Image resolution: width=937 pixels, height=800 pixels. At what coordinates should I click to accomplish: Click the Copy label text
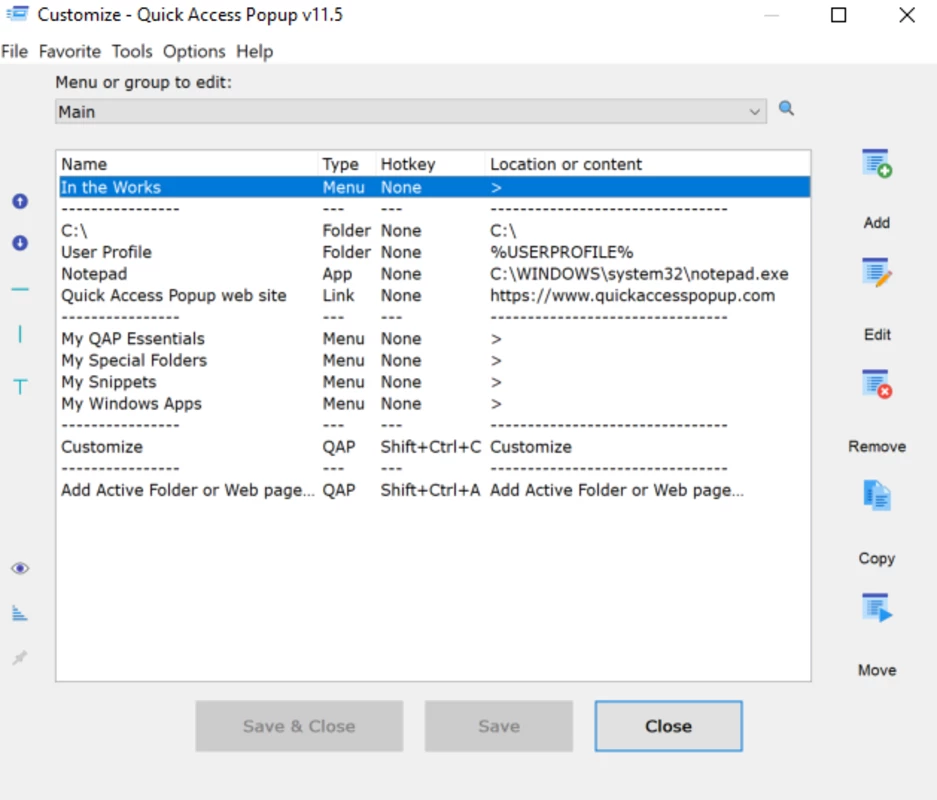click(x=877, y=558)
